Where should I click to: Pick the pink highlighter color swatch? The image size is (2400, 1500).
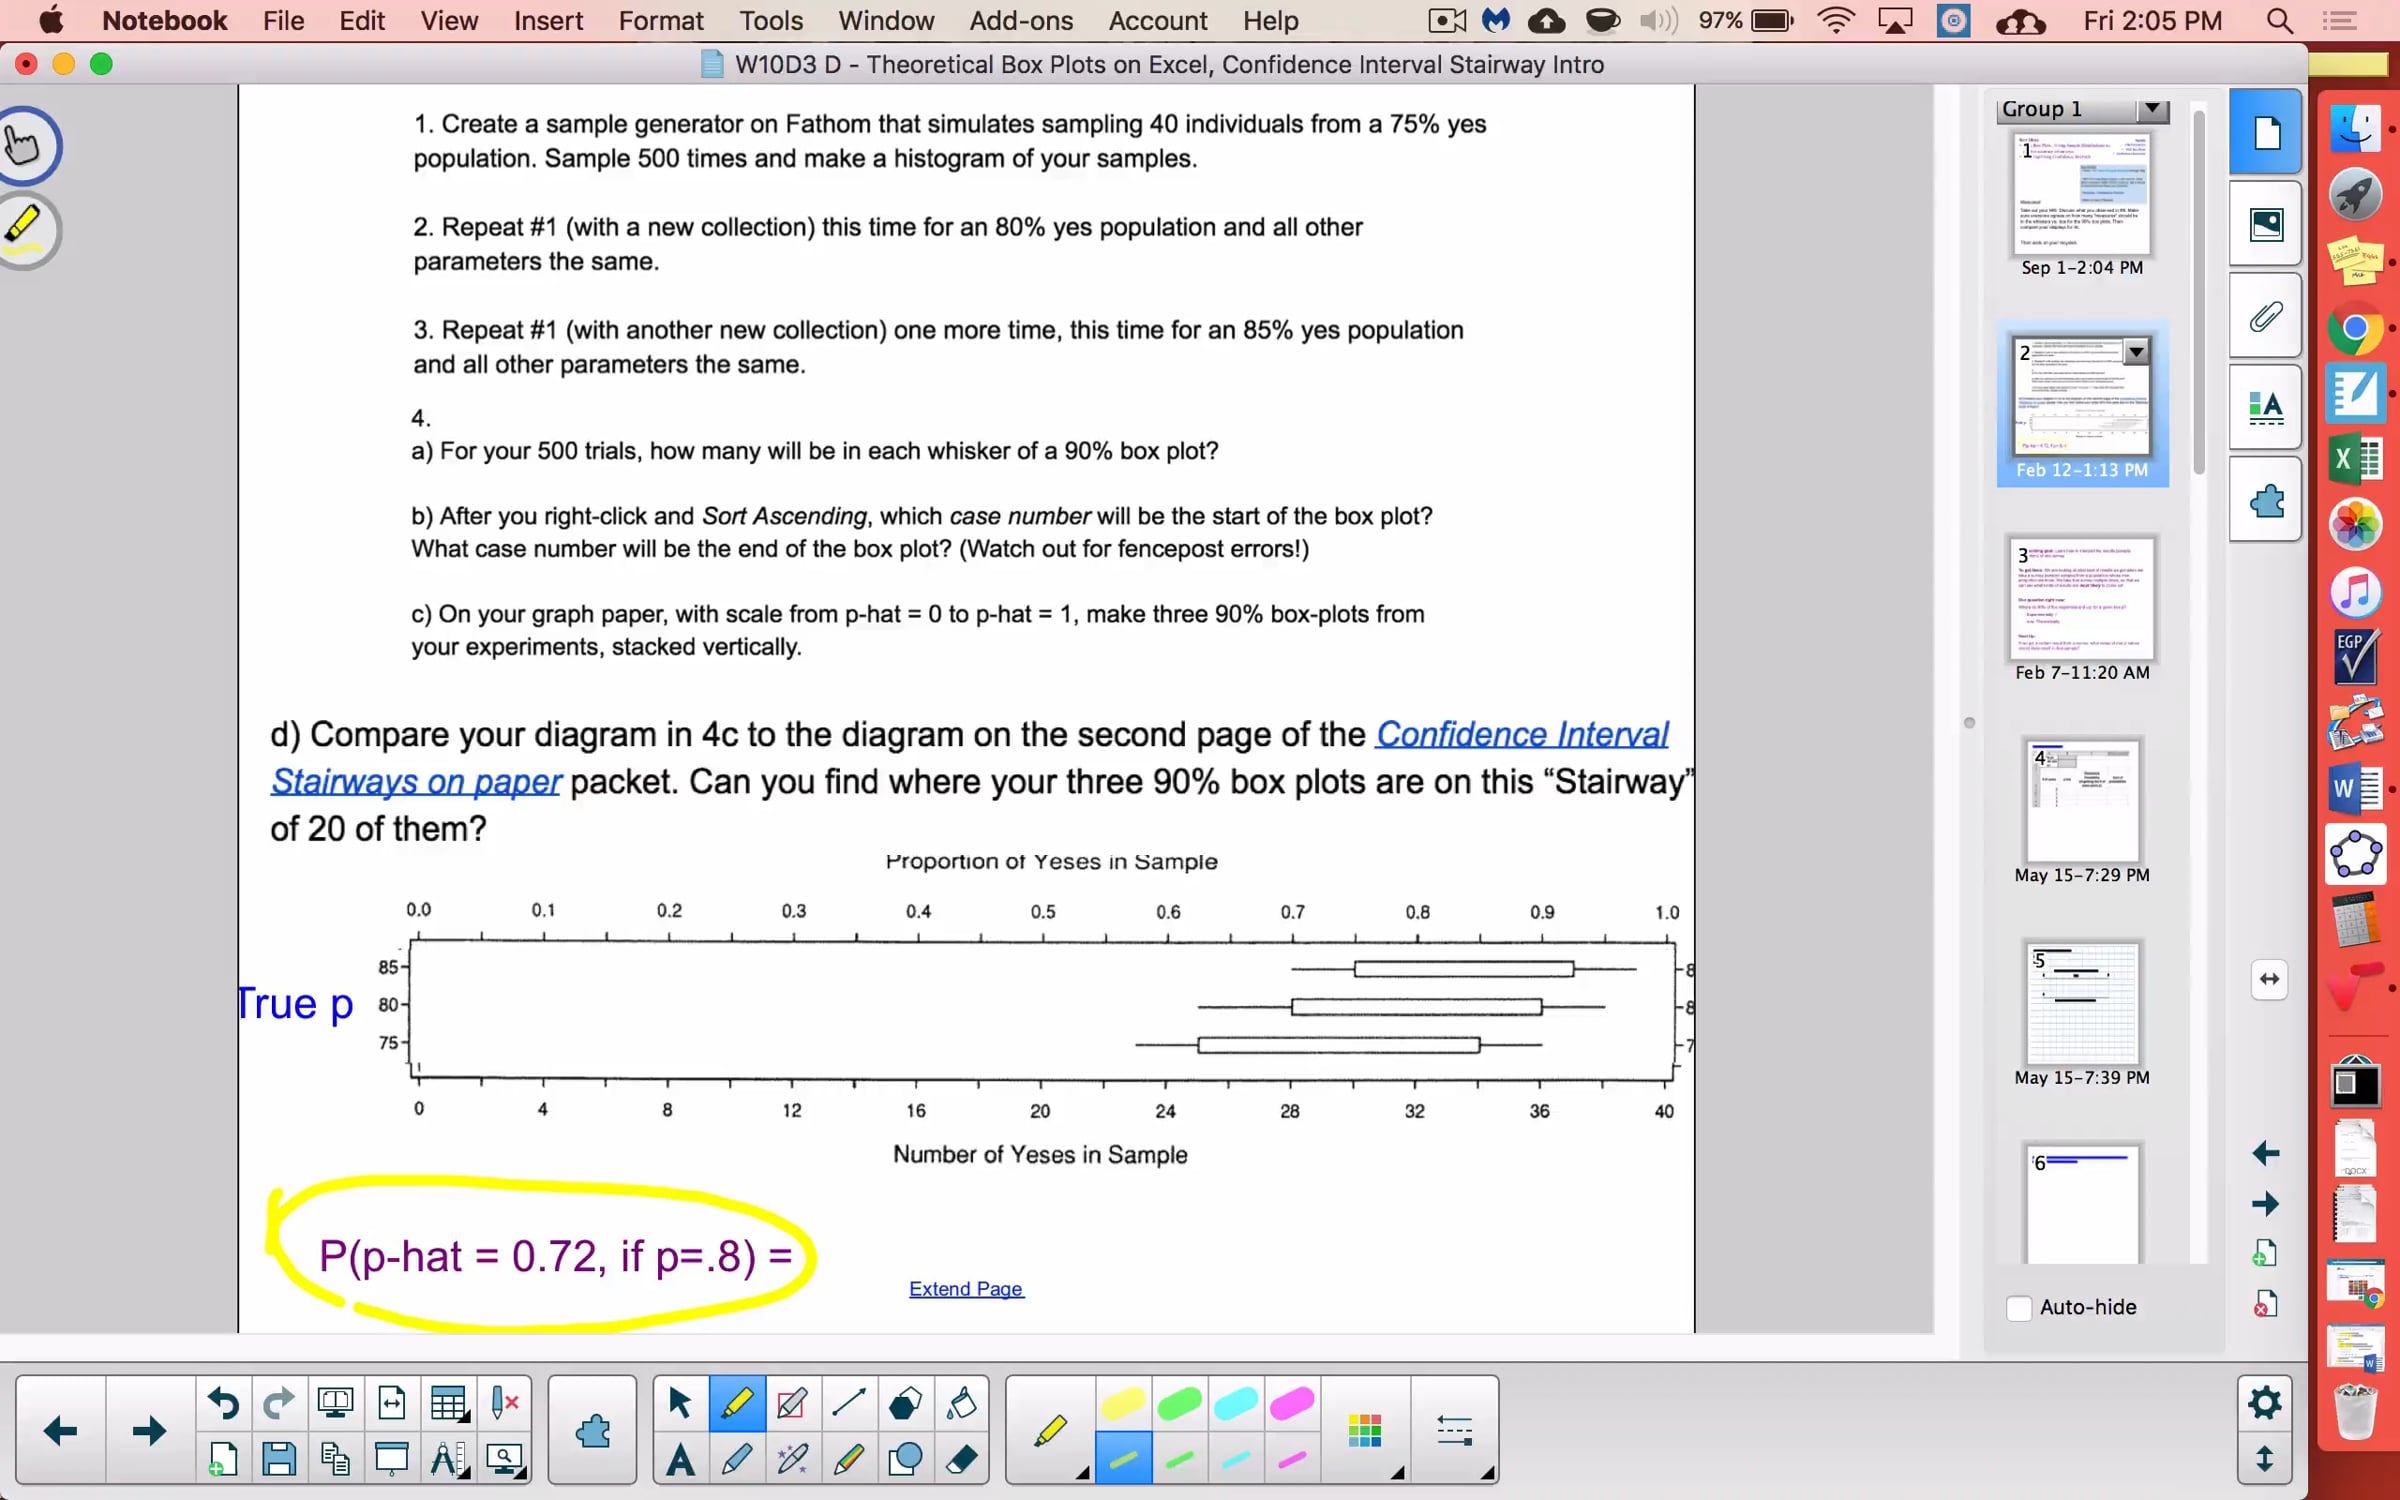(x=1291, y=1404)
